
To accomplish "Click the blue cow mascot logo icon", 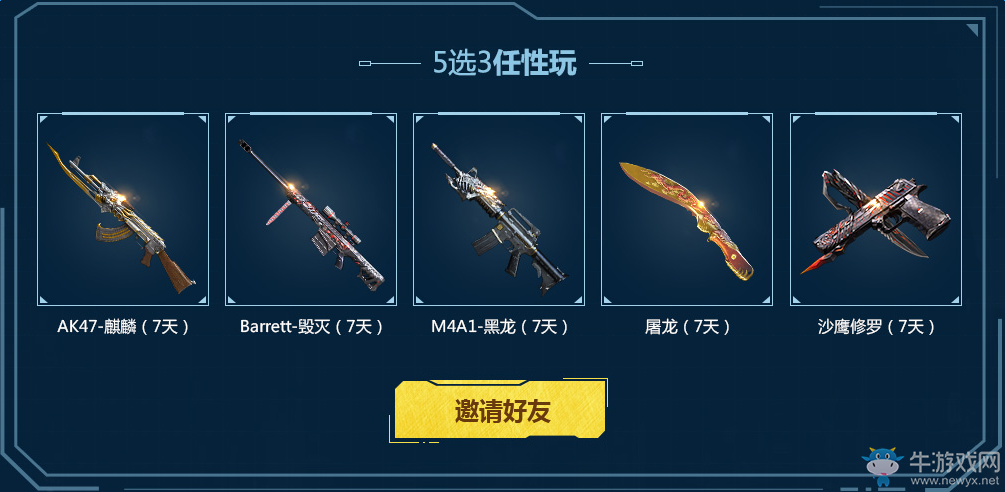I will coord(883,468).
